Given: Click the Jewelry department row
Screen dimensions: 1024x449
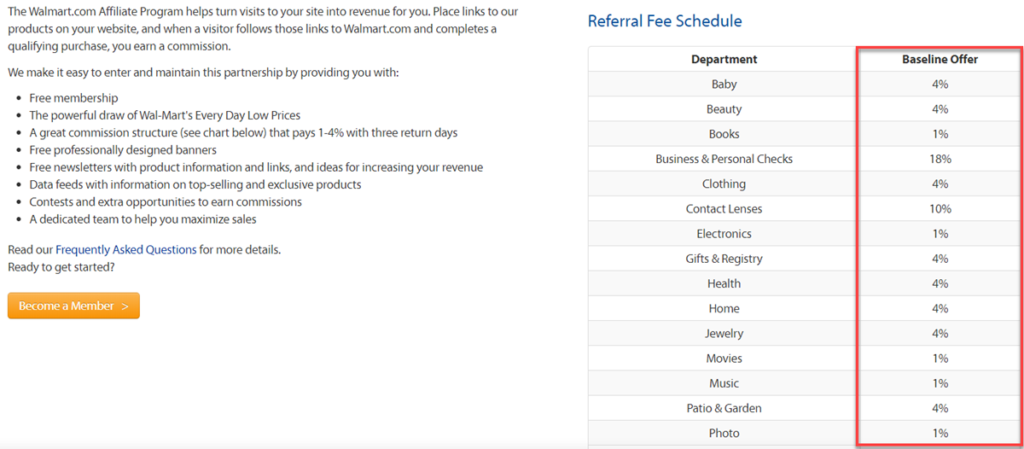Looking at the screenshot, I should (x=724, y=333).
